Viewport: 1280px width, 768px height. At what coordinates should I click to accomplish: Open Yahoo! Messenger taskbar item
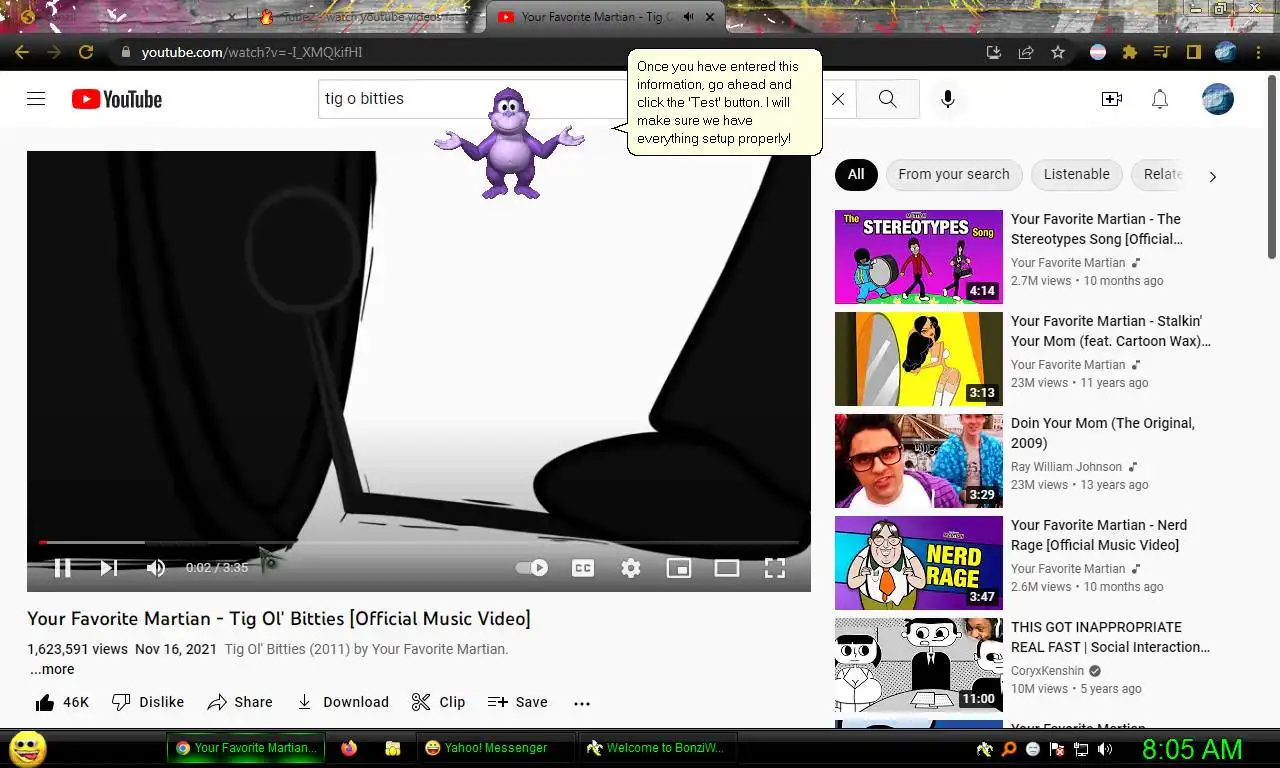coord(495,748)
